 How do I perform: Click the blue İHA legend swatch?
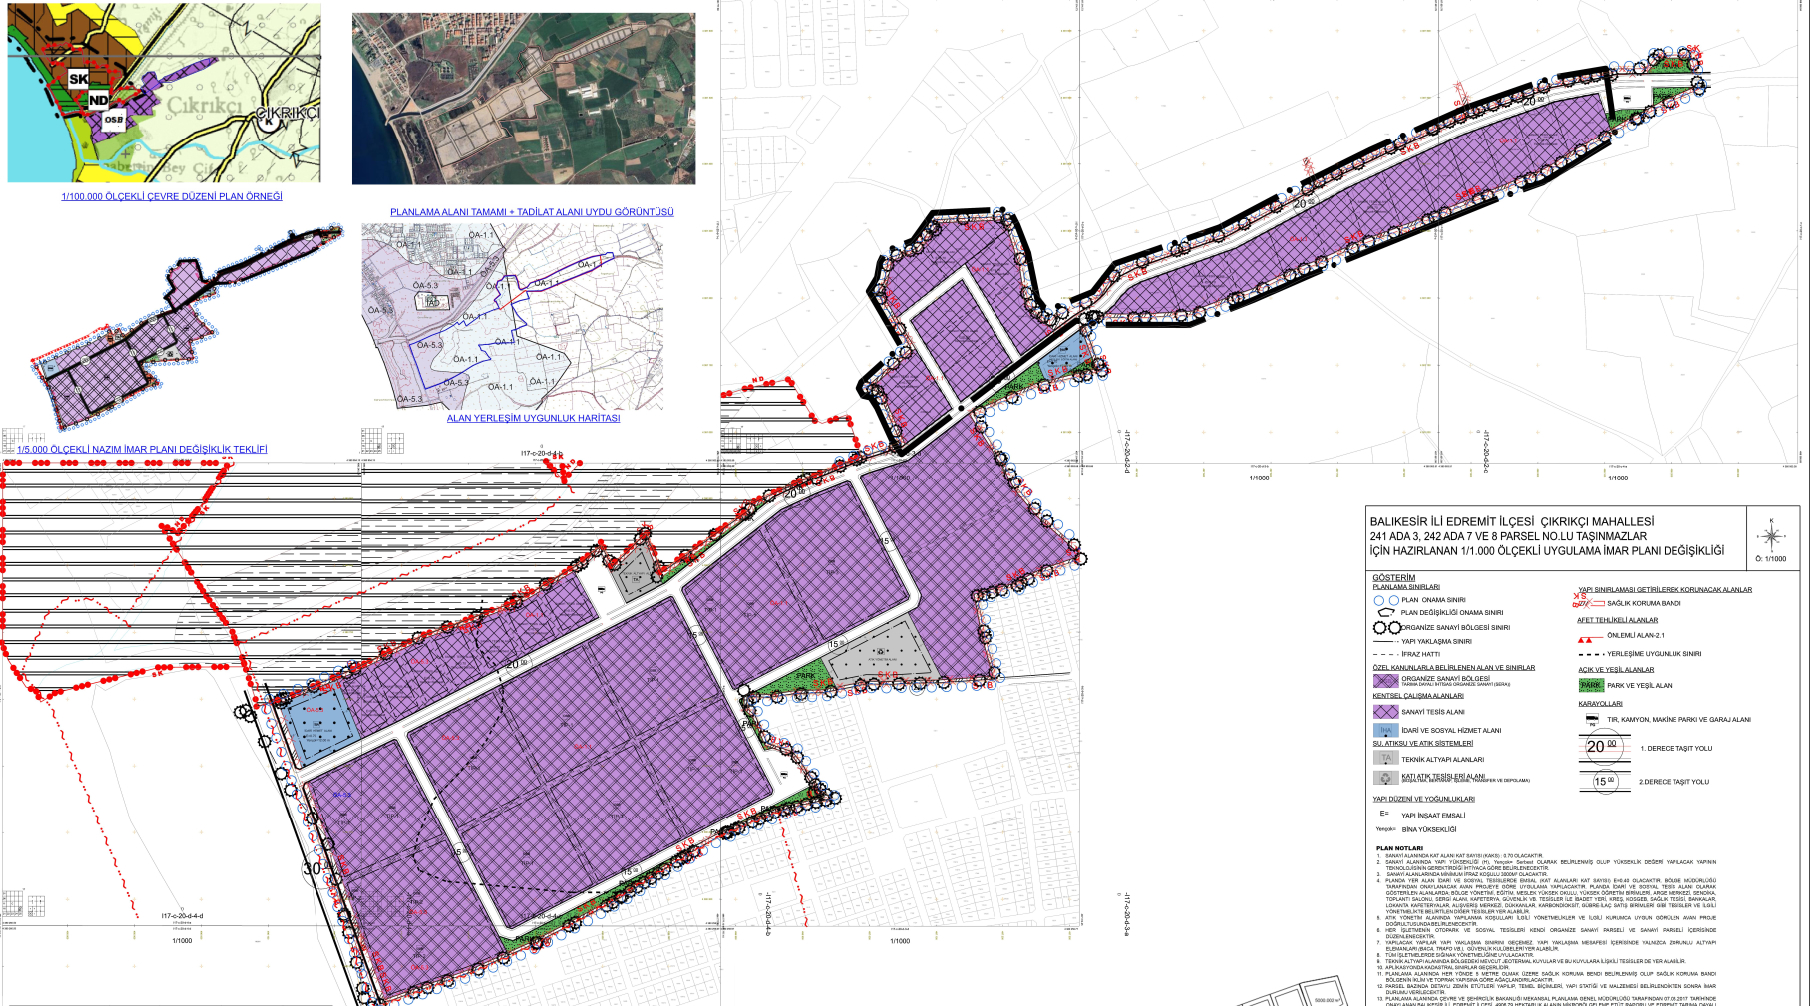pyautogui.click(x=1385, y=730)
